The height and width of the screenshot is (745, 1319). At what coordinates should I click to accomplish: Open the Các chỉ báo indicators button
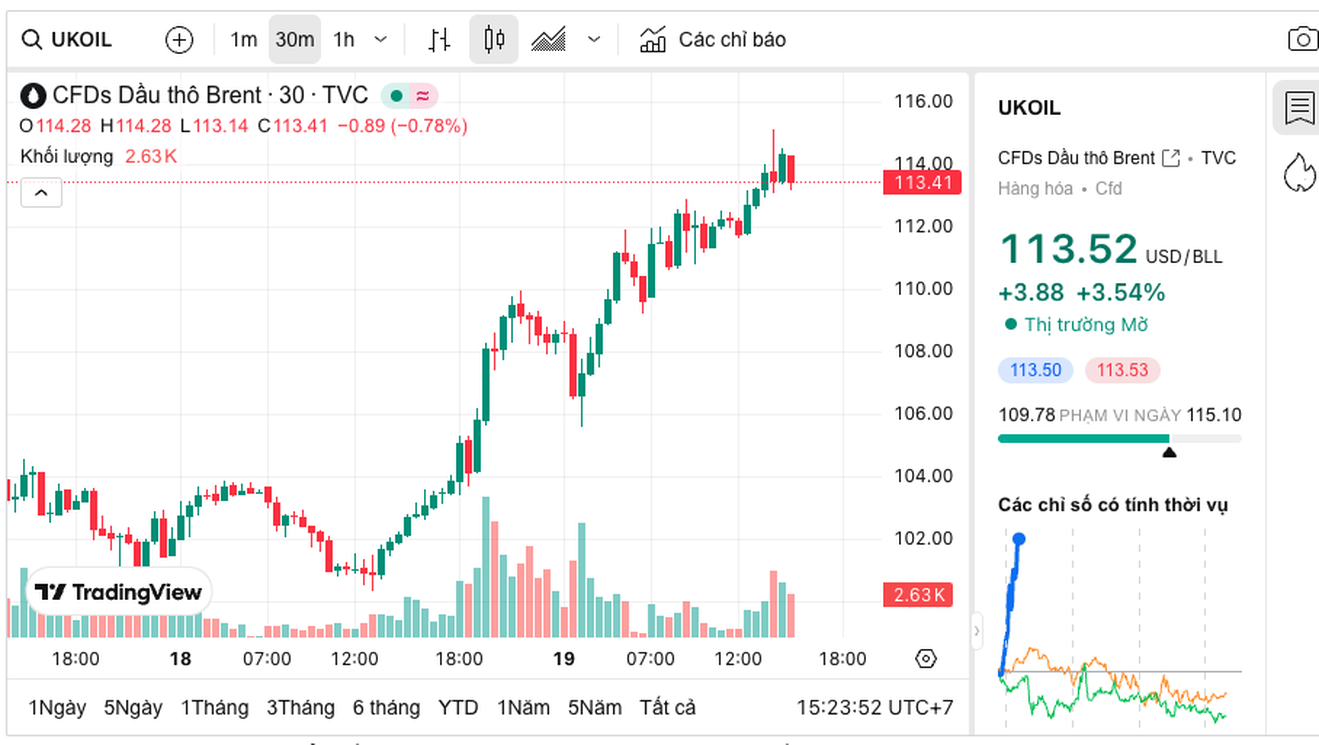tap(713, 40)
